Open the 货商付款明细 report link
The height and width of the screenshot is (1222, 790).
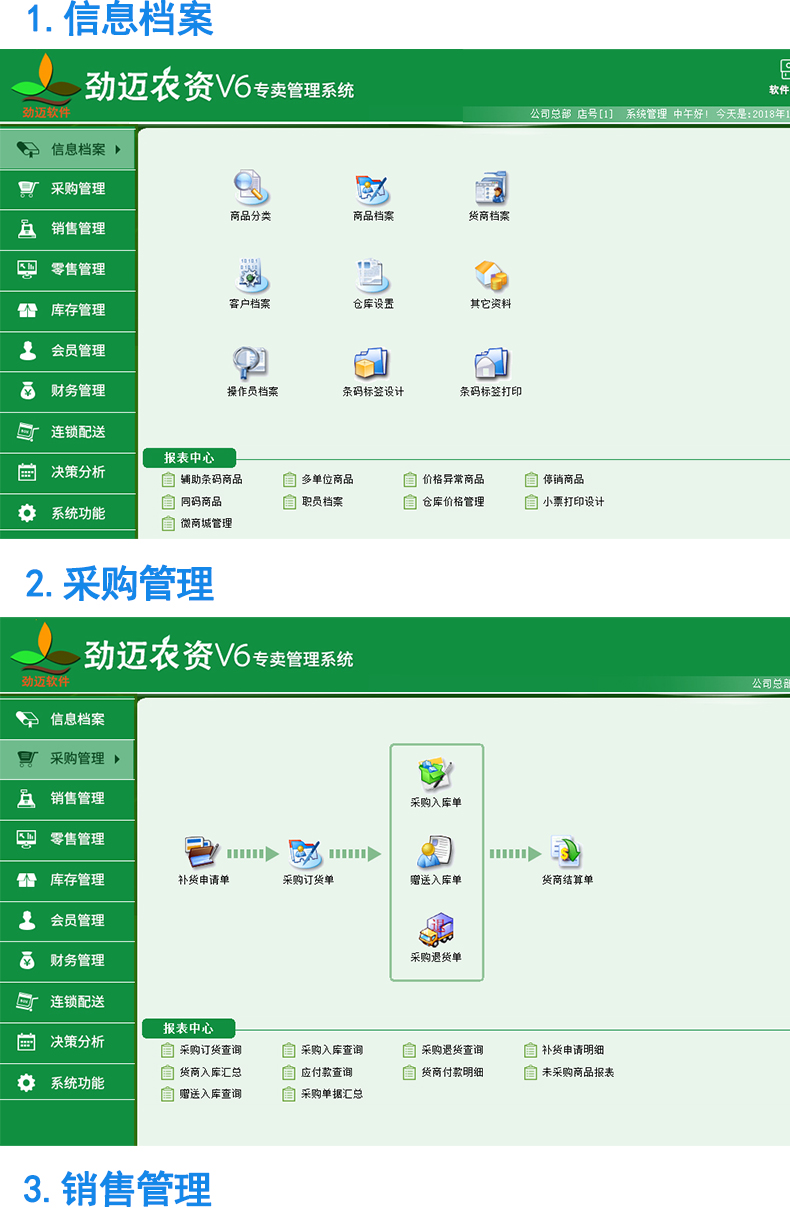(443, 1072)
